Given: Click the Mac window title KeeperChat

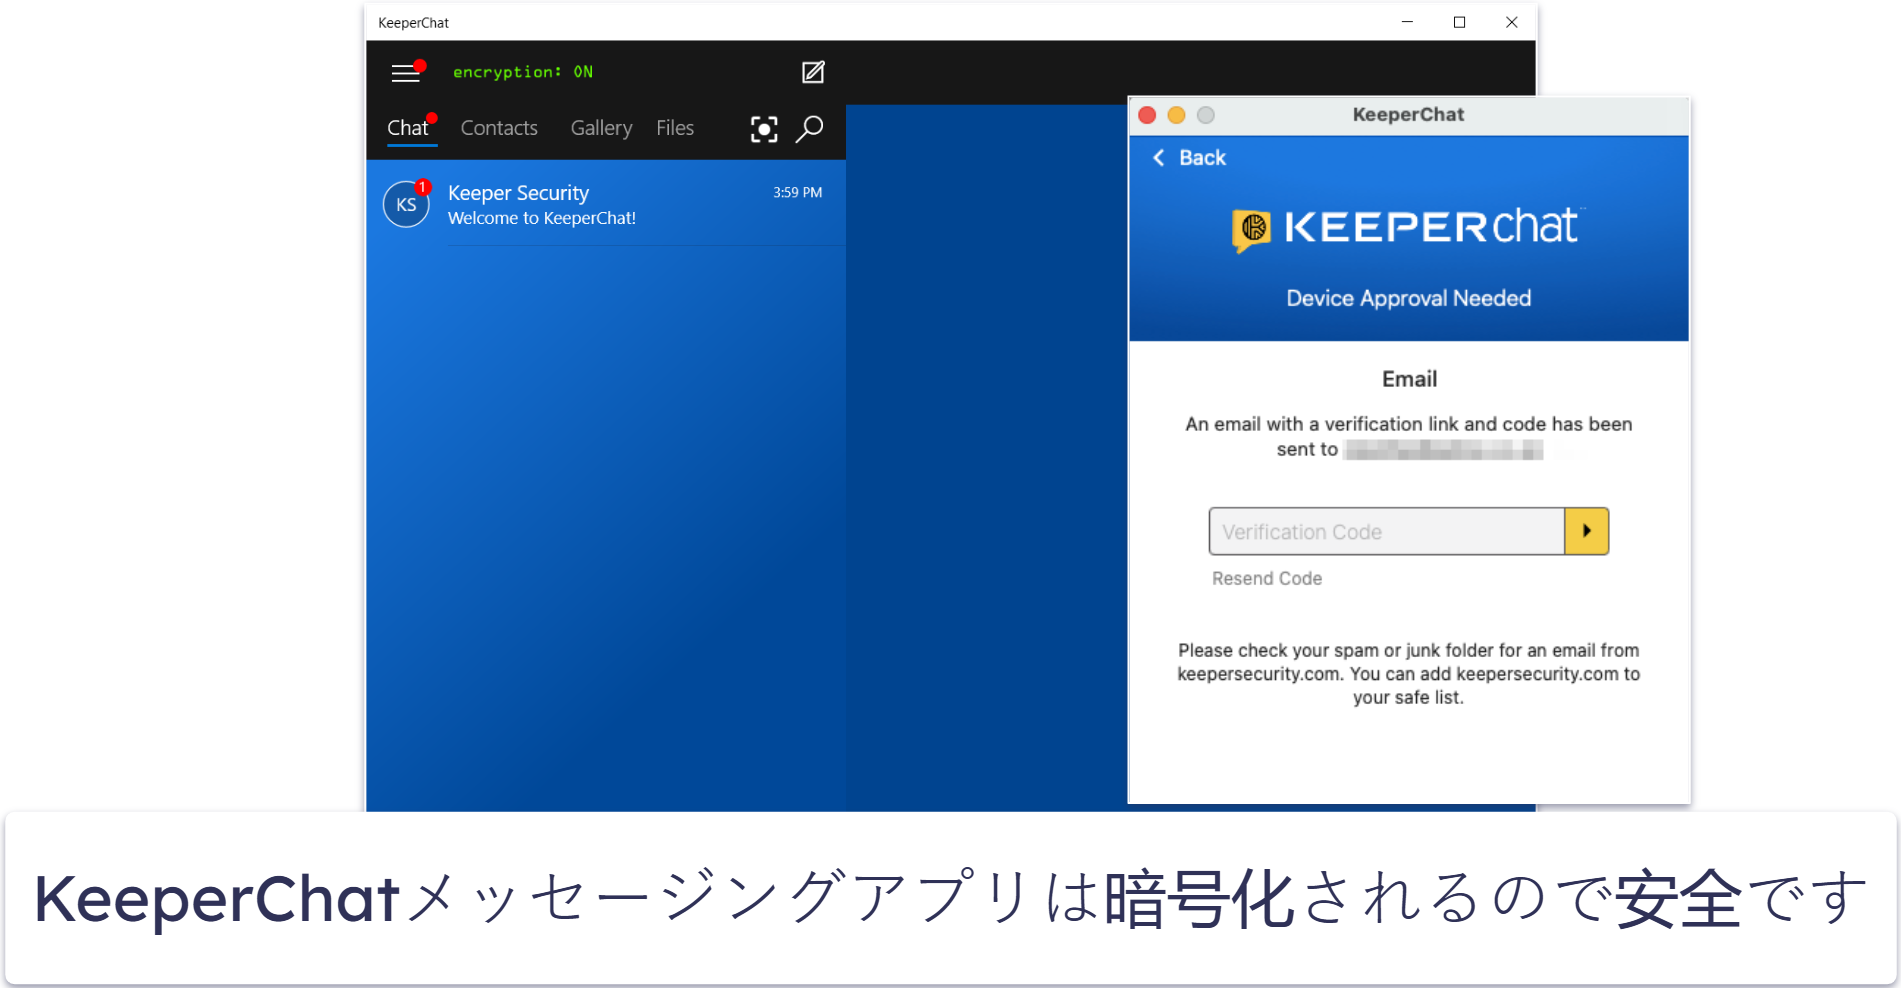Looking at the screenshot, I should click(1408, 115).
